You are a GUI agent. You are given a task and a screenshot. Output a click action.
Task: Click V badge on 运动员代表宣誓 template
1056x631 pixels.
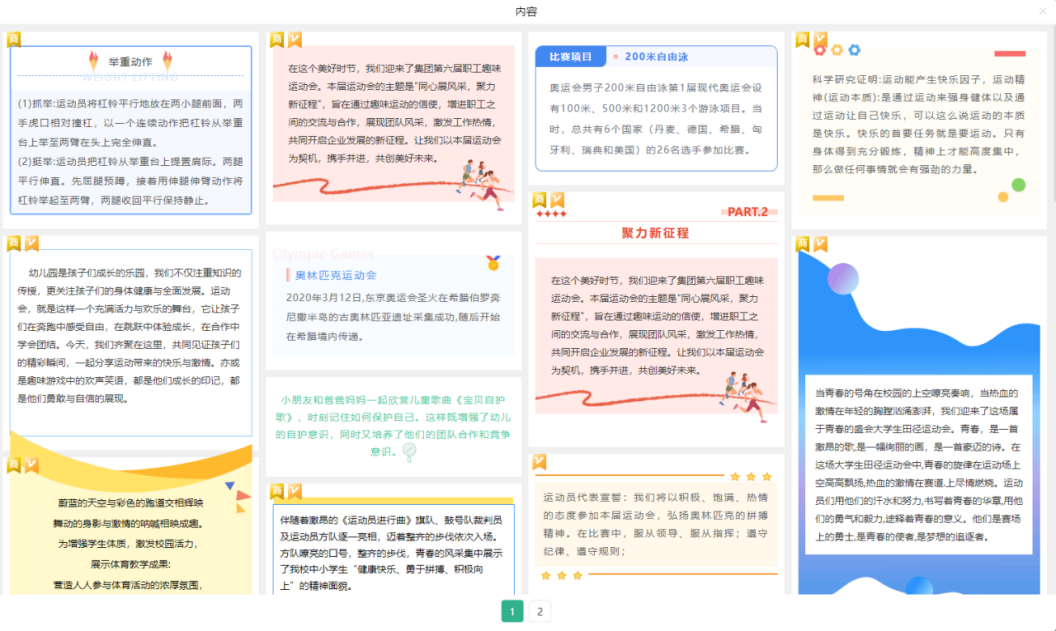(x=540, y=461)
